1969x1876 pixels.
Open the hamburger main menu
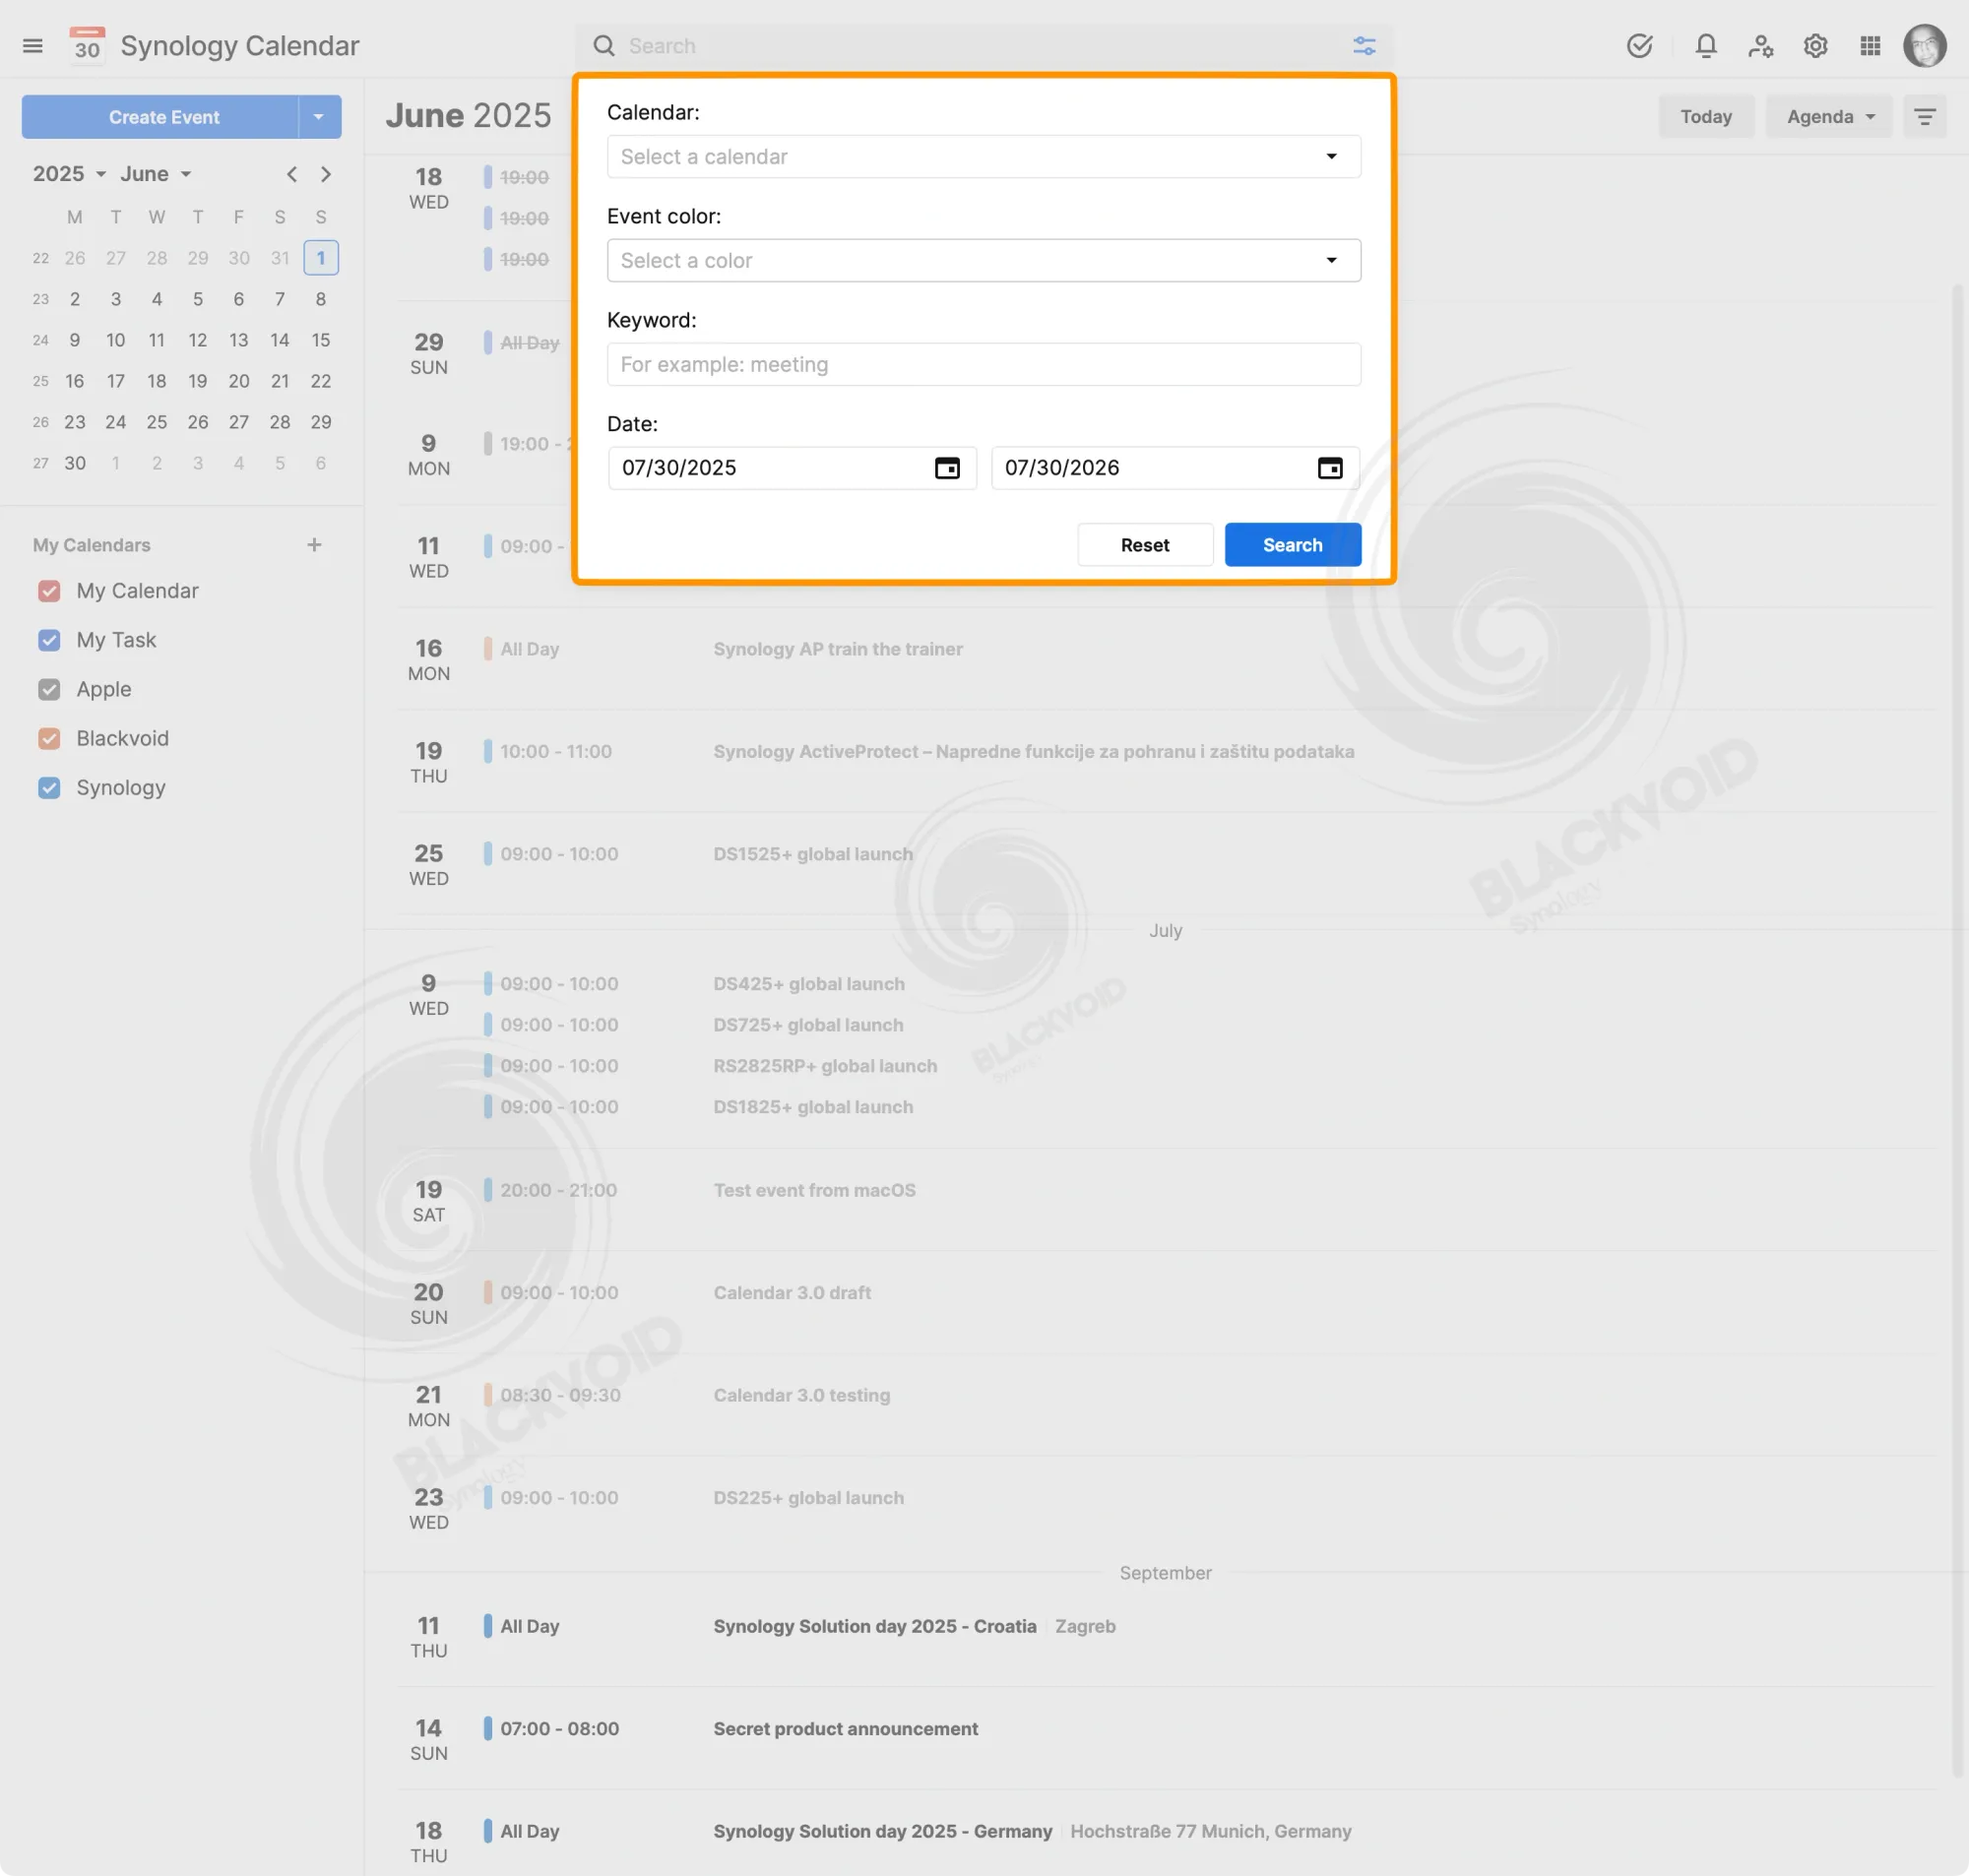pos(32,46)
